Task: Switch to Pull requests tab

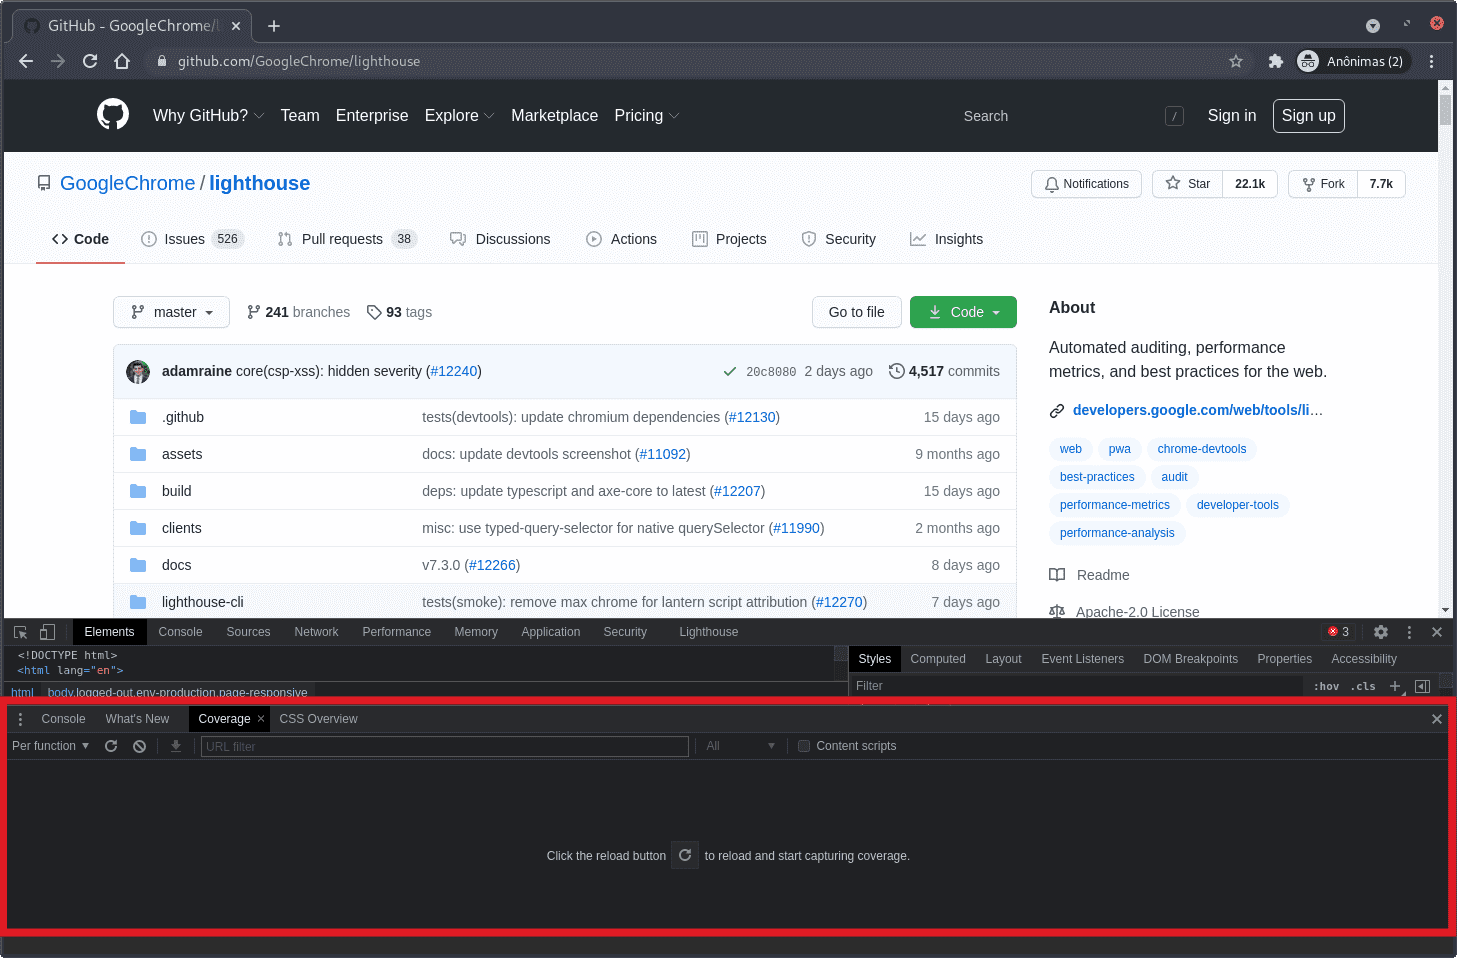Action: [347, 239]
